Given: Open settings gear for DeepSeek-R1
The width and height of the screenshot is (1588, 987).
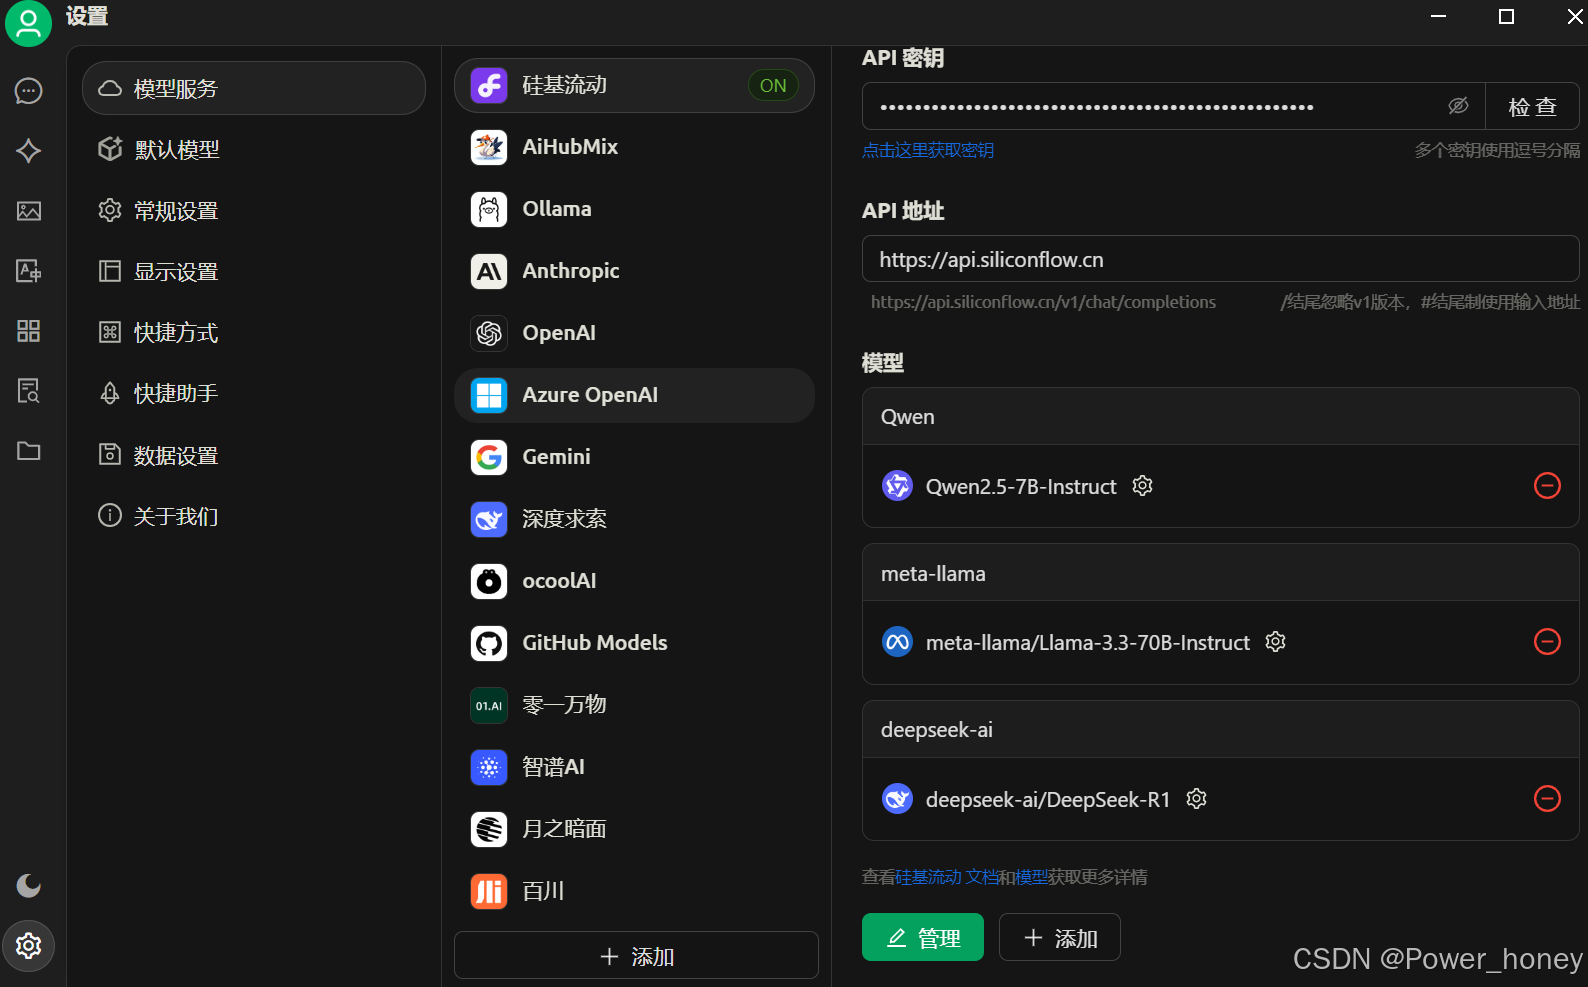Looking at the screenshot, I should pyautogui.click(x=1197, y=799).
